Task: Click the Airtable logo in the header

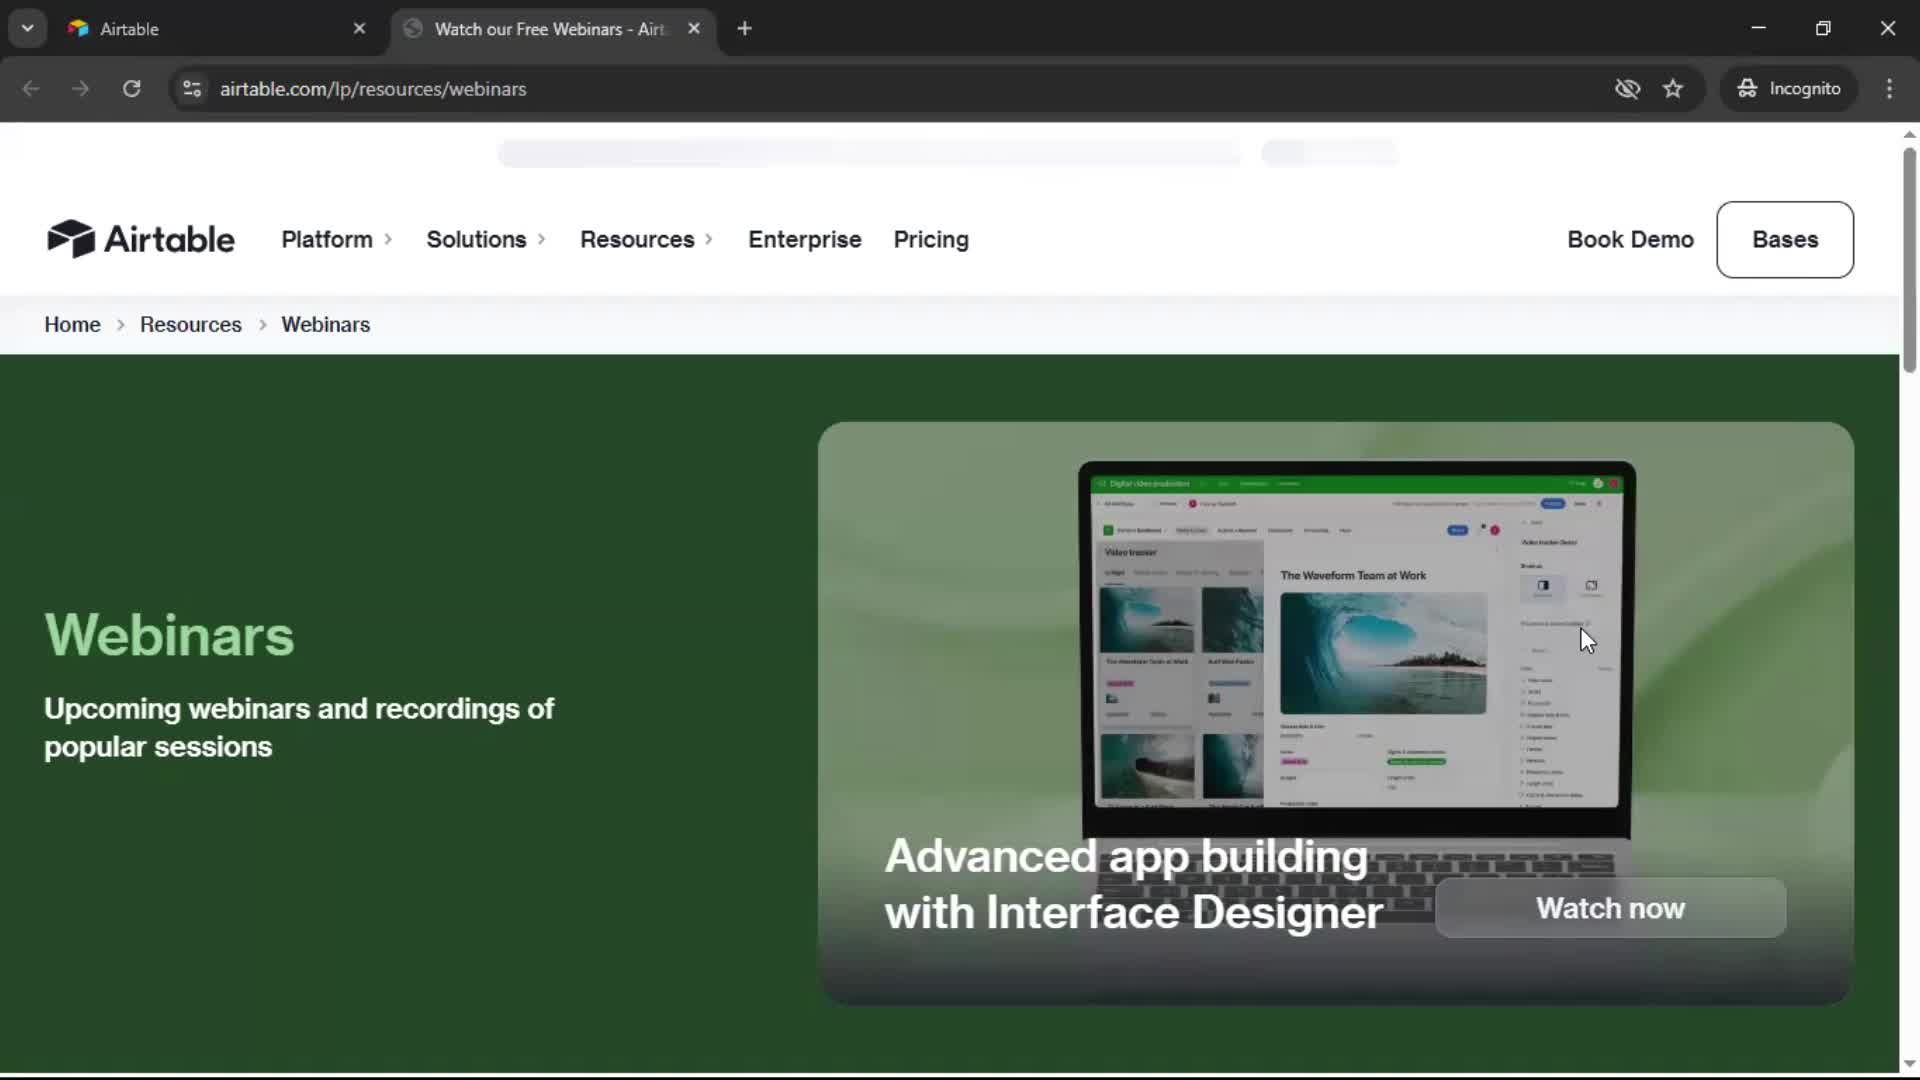Action: pyautogui.click(x=140, y=239)
